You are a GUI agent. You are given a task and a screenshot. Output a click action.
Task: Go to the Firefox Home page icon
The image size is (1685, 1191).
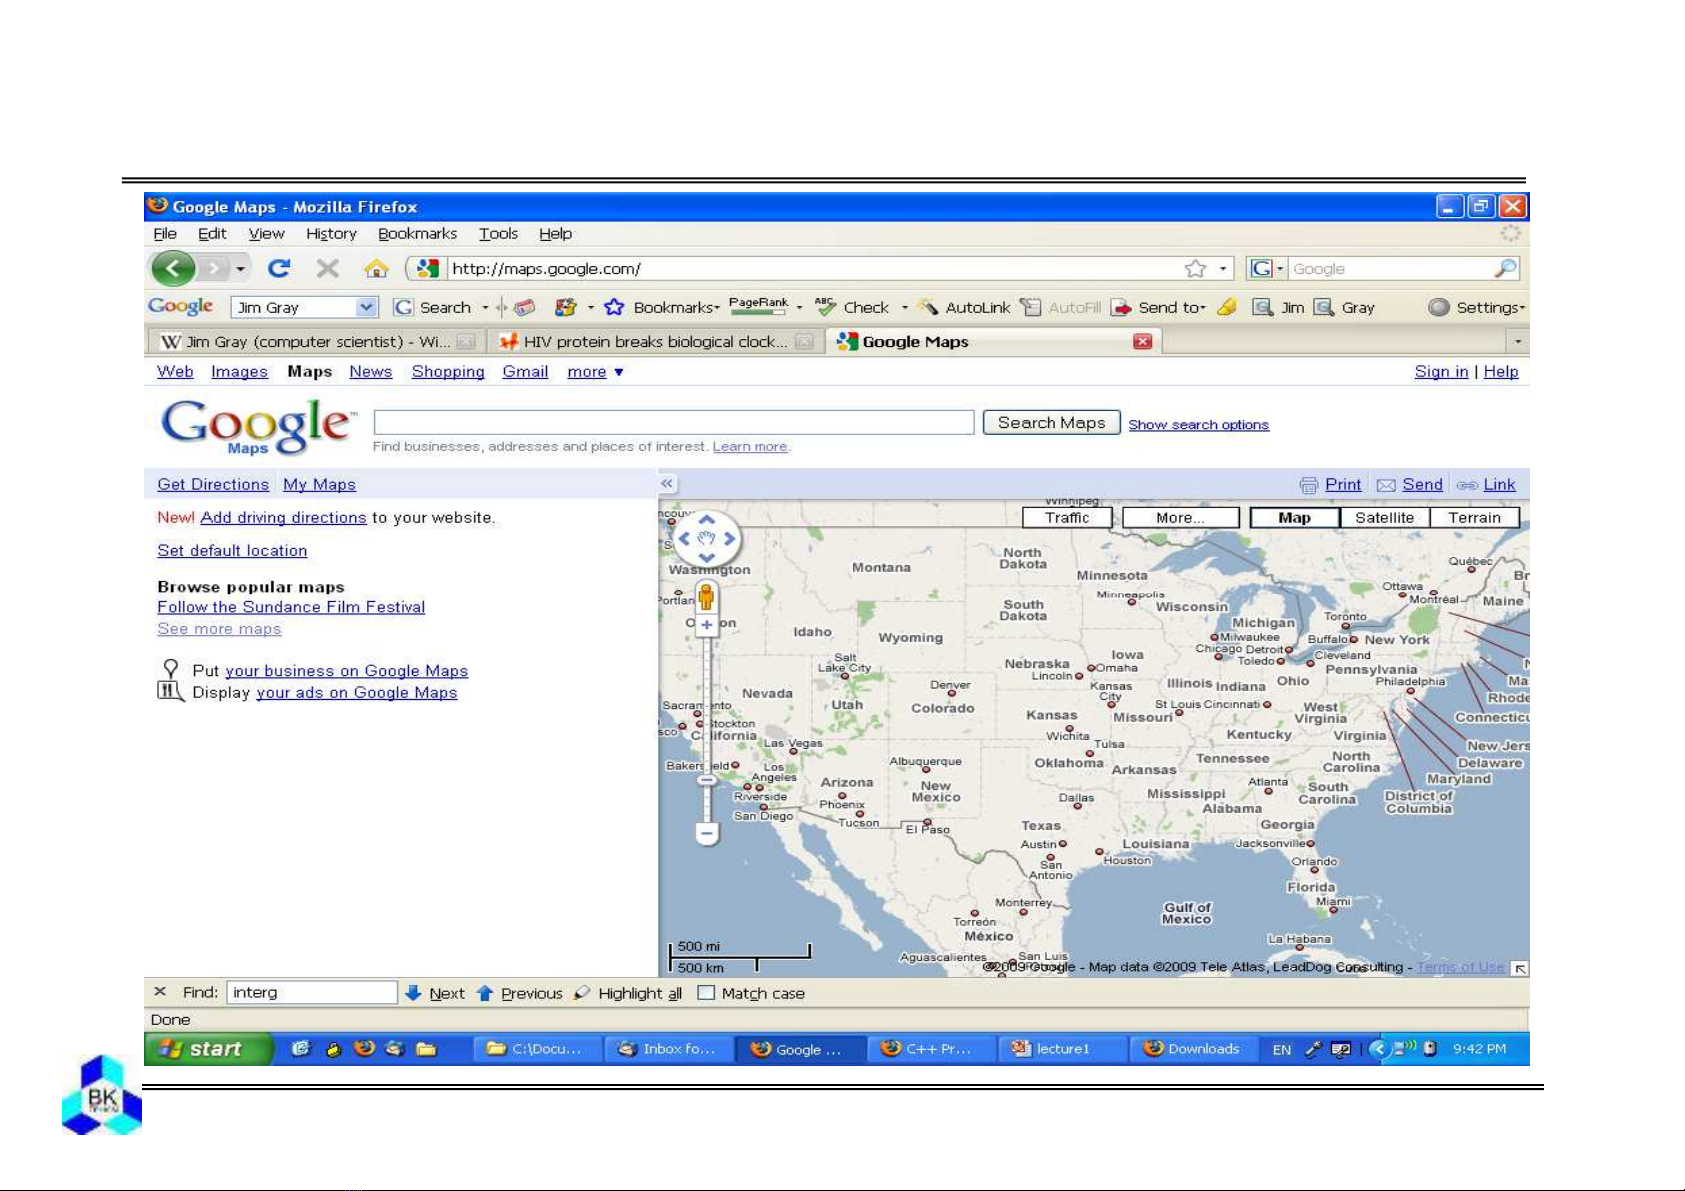pyautogui.click(x=376, y=268)
